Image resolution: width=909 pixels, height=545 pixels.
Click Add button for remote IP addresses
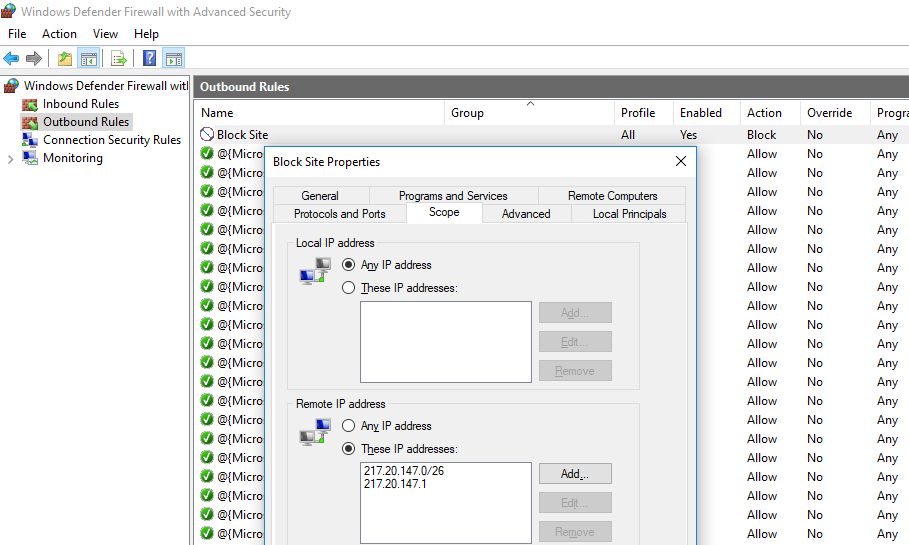[574, 474]
